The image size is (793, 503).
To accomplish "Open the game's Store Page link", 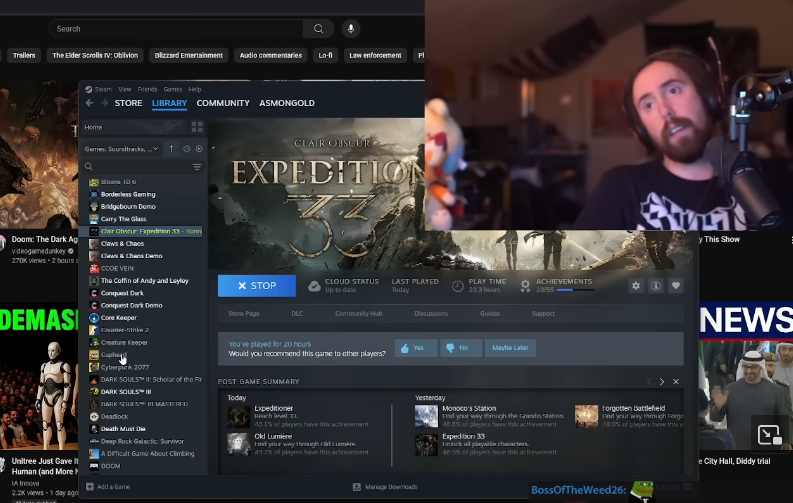I will (244, 313).
